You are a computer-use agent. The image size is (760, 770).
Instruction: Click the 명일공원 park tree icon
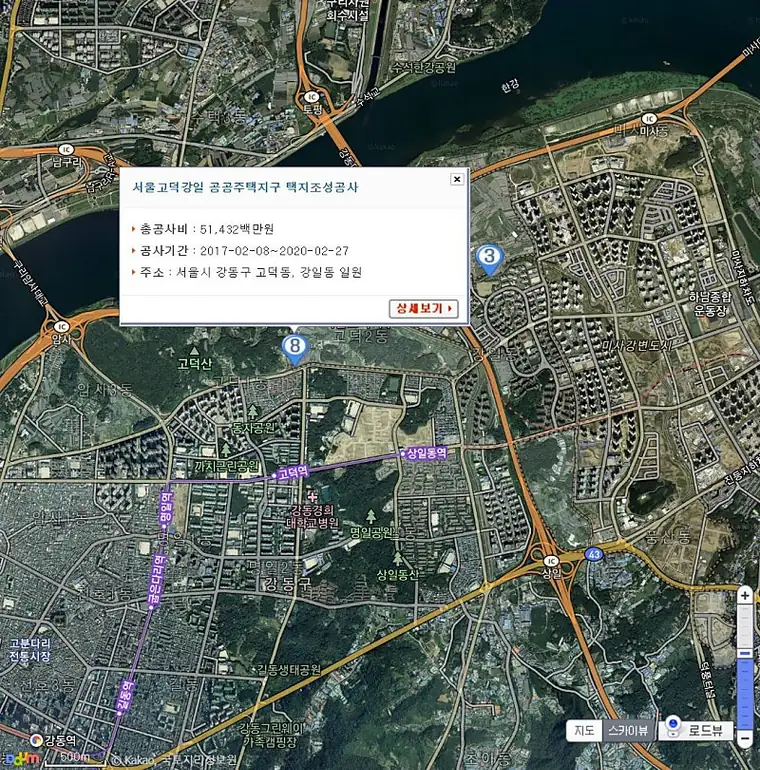tap(371, 516)
